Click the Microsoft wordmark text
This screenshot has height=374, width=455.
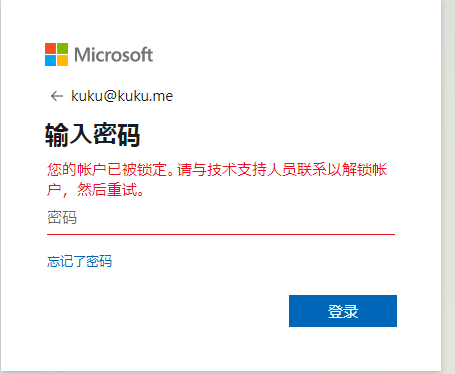[114, 55]
